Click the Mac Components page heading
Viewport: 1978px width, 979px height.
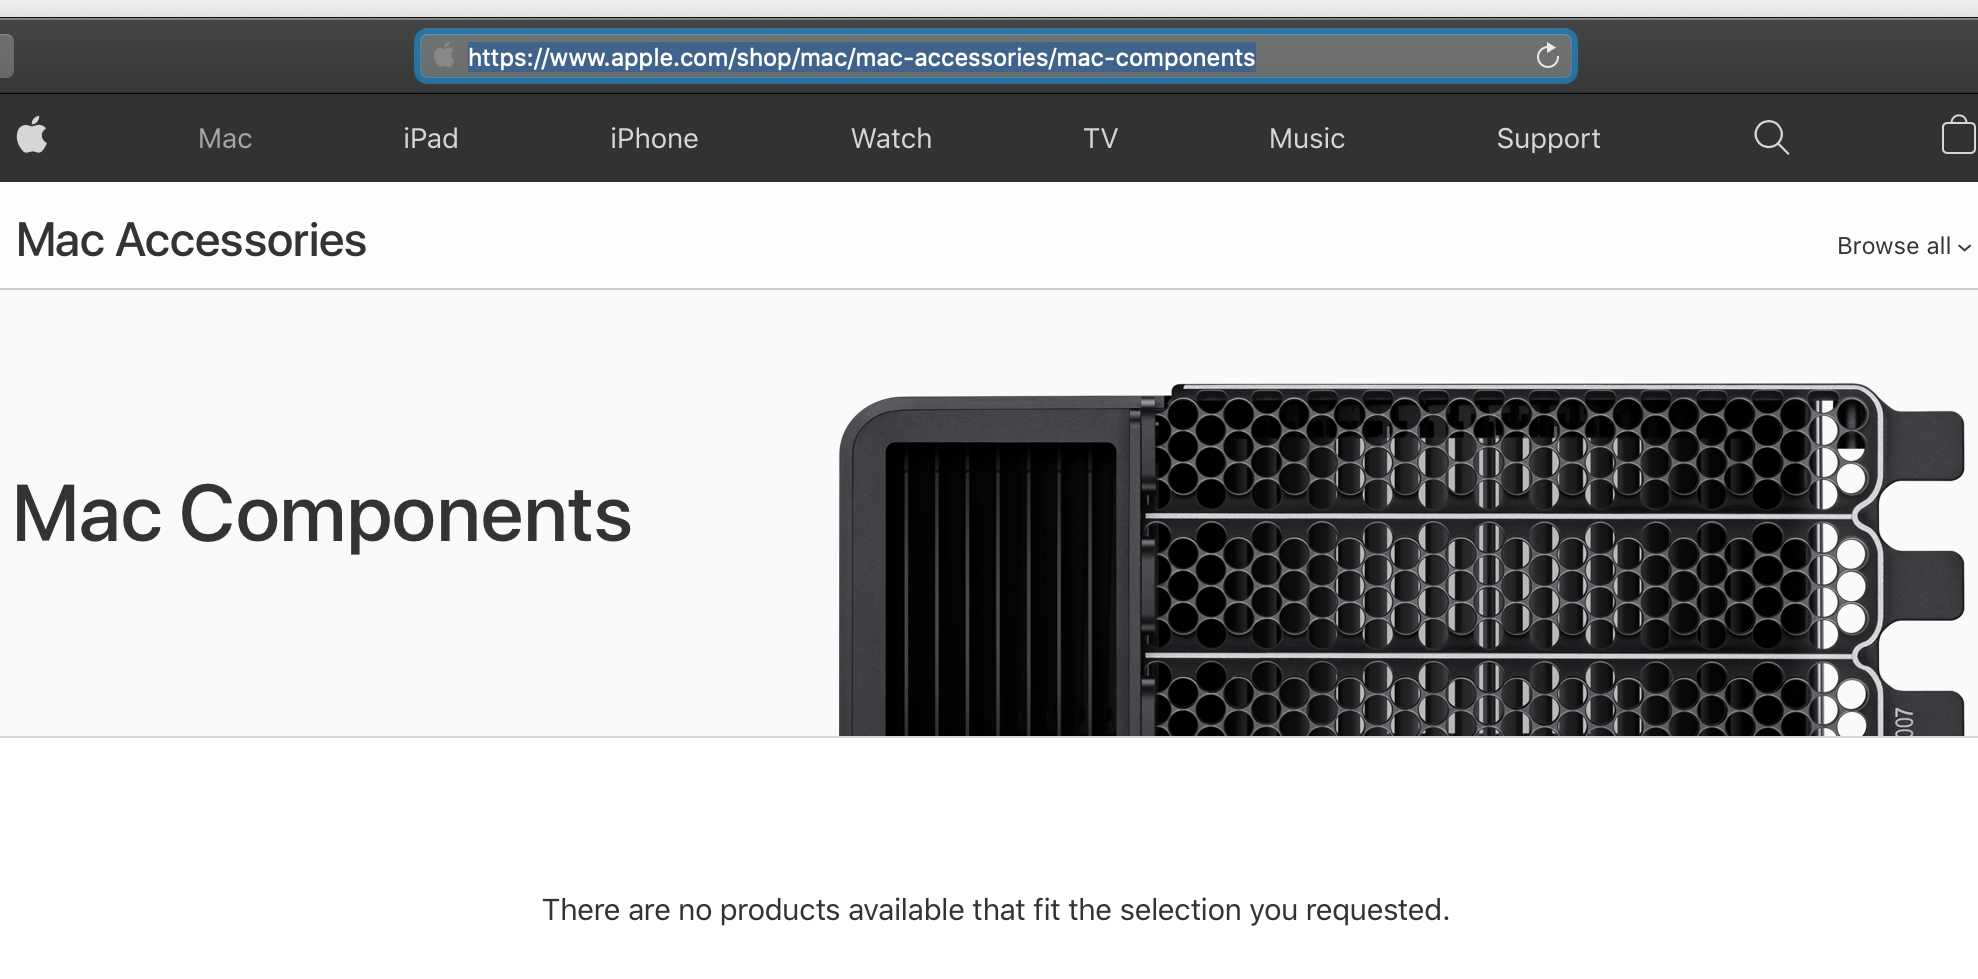322,514
